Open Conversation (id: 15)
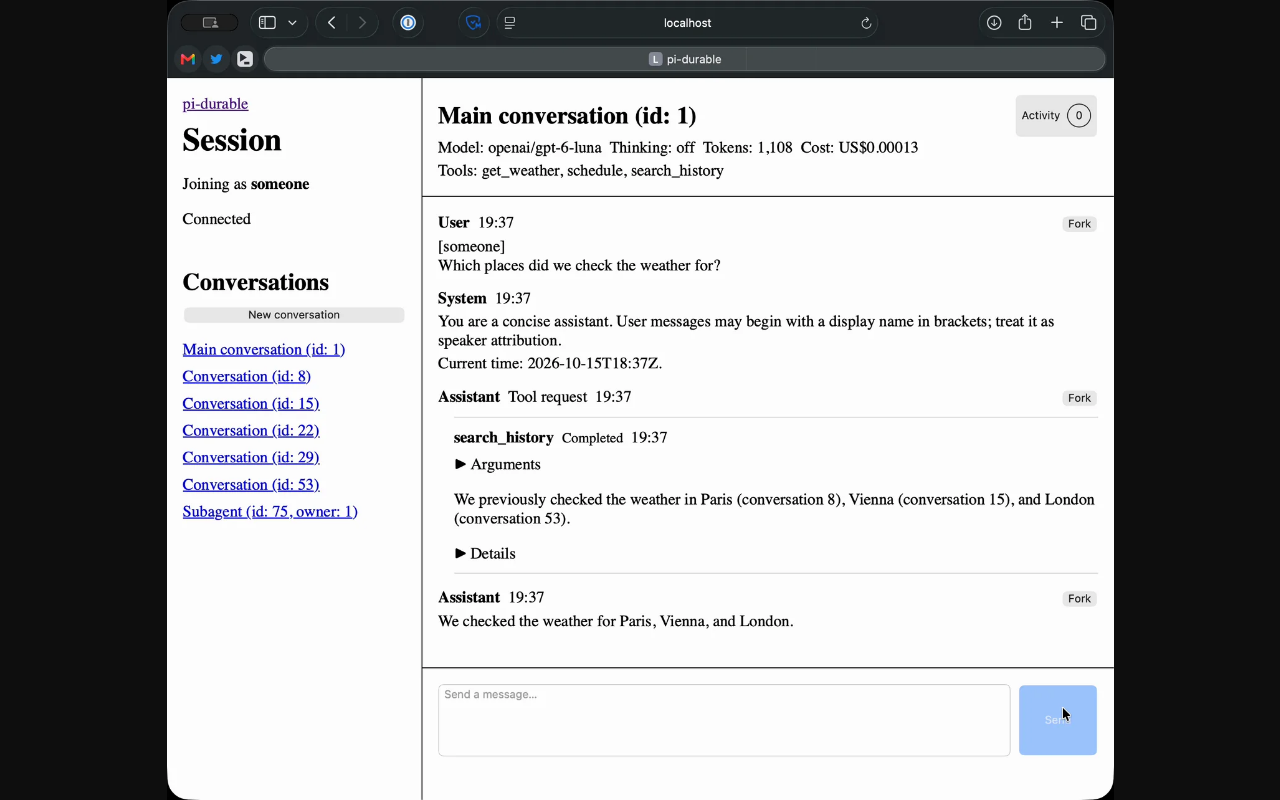This screenshot has width=1280, height=800. point(251,403)
